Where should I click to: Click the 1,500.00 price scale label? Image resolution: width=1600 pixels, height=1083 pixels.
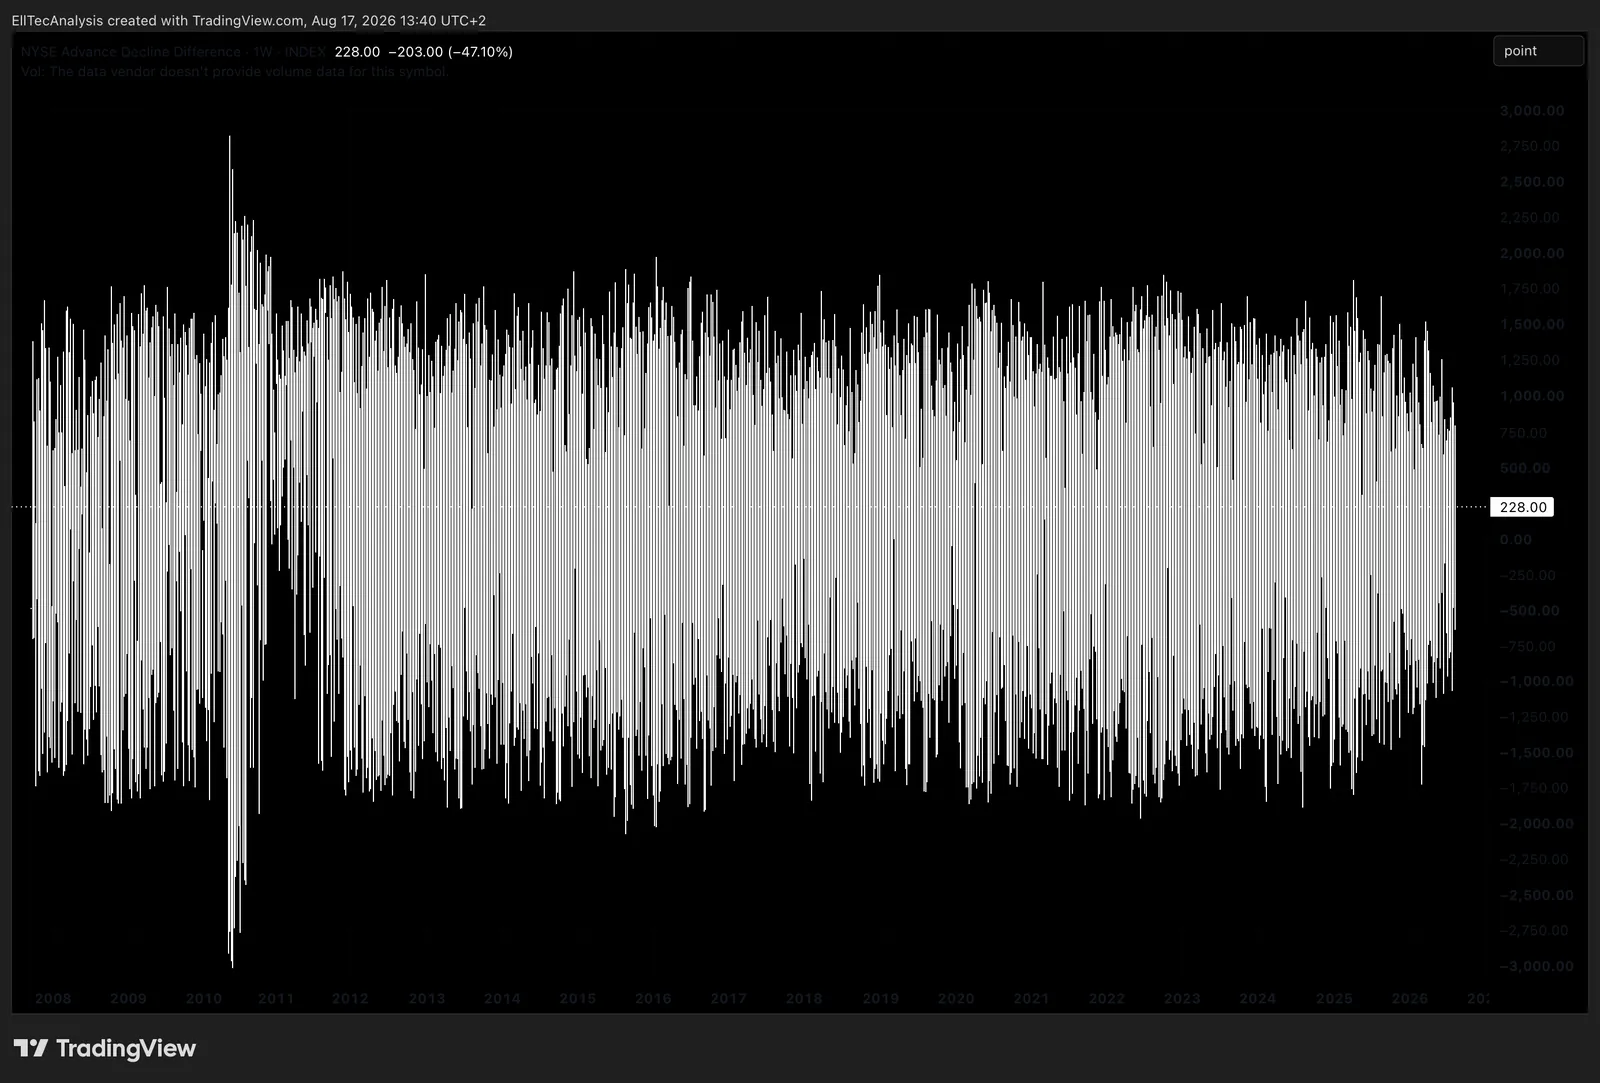point(1532,324)
